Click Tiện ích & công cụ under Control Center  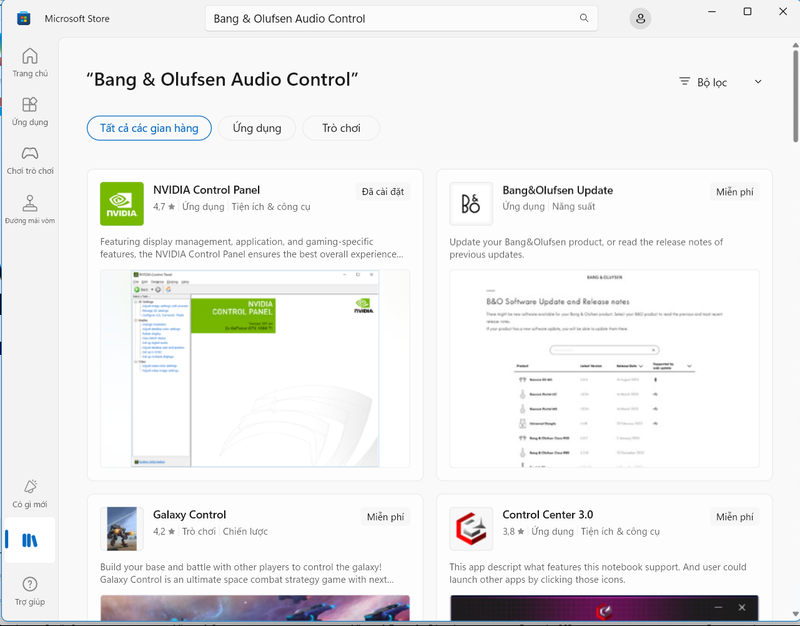[620, 532]
